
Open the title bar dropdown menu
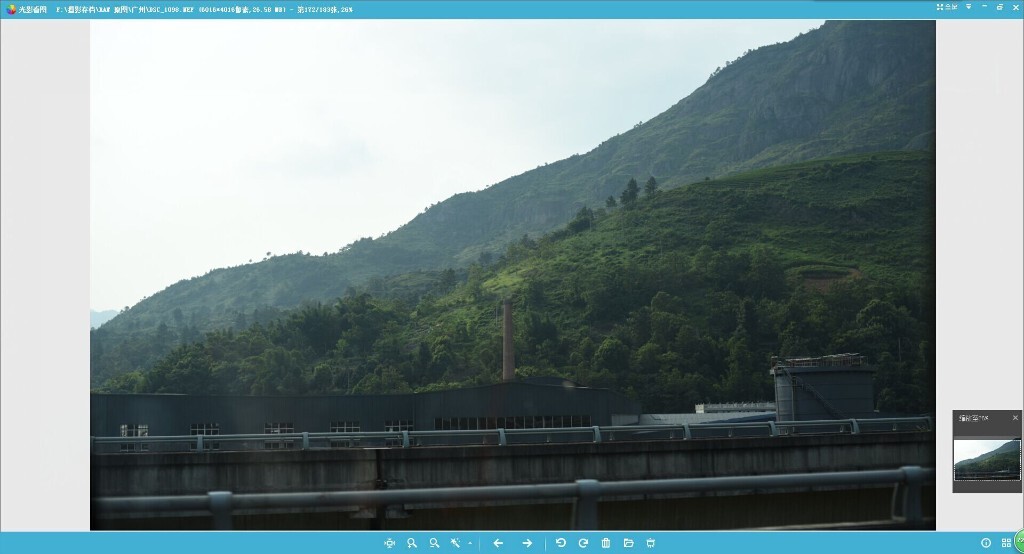968,7
